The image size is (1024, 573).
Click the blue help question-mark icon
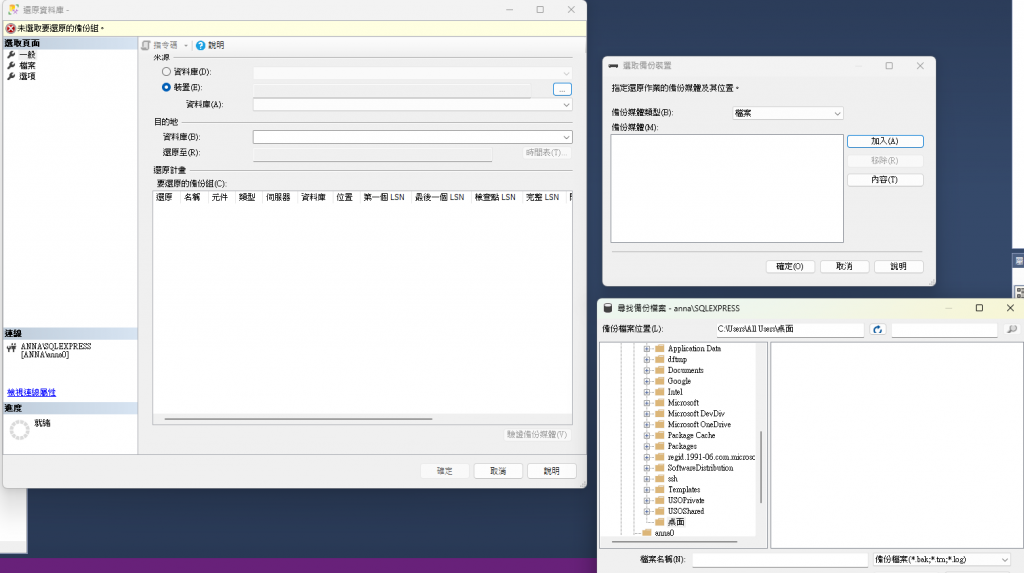[200, 45]
